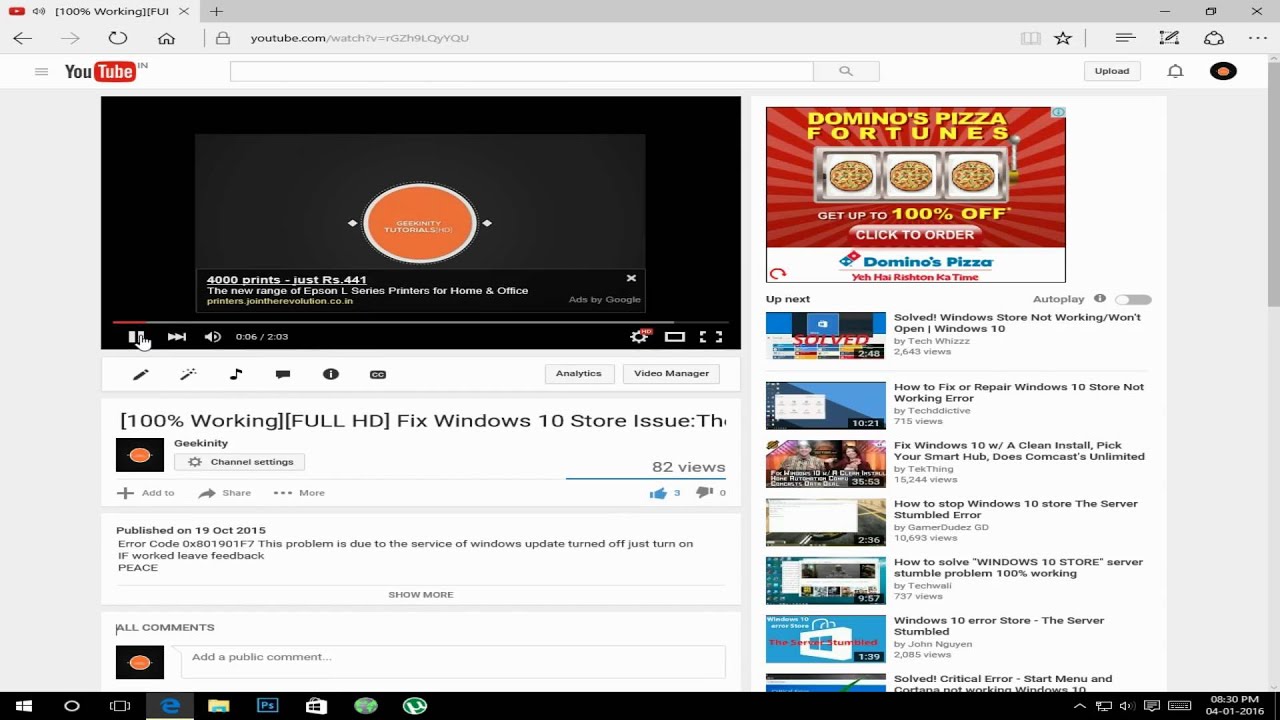The width and height of the screenshot is (1280, 720).
Task: Add page to favorites star
Action: point(1063,38)
